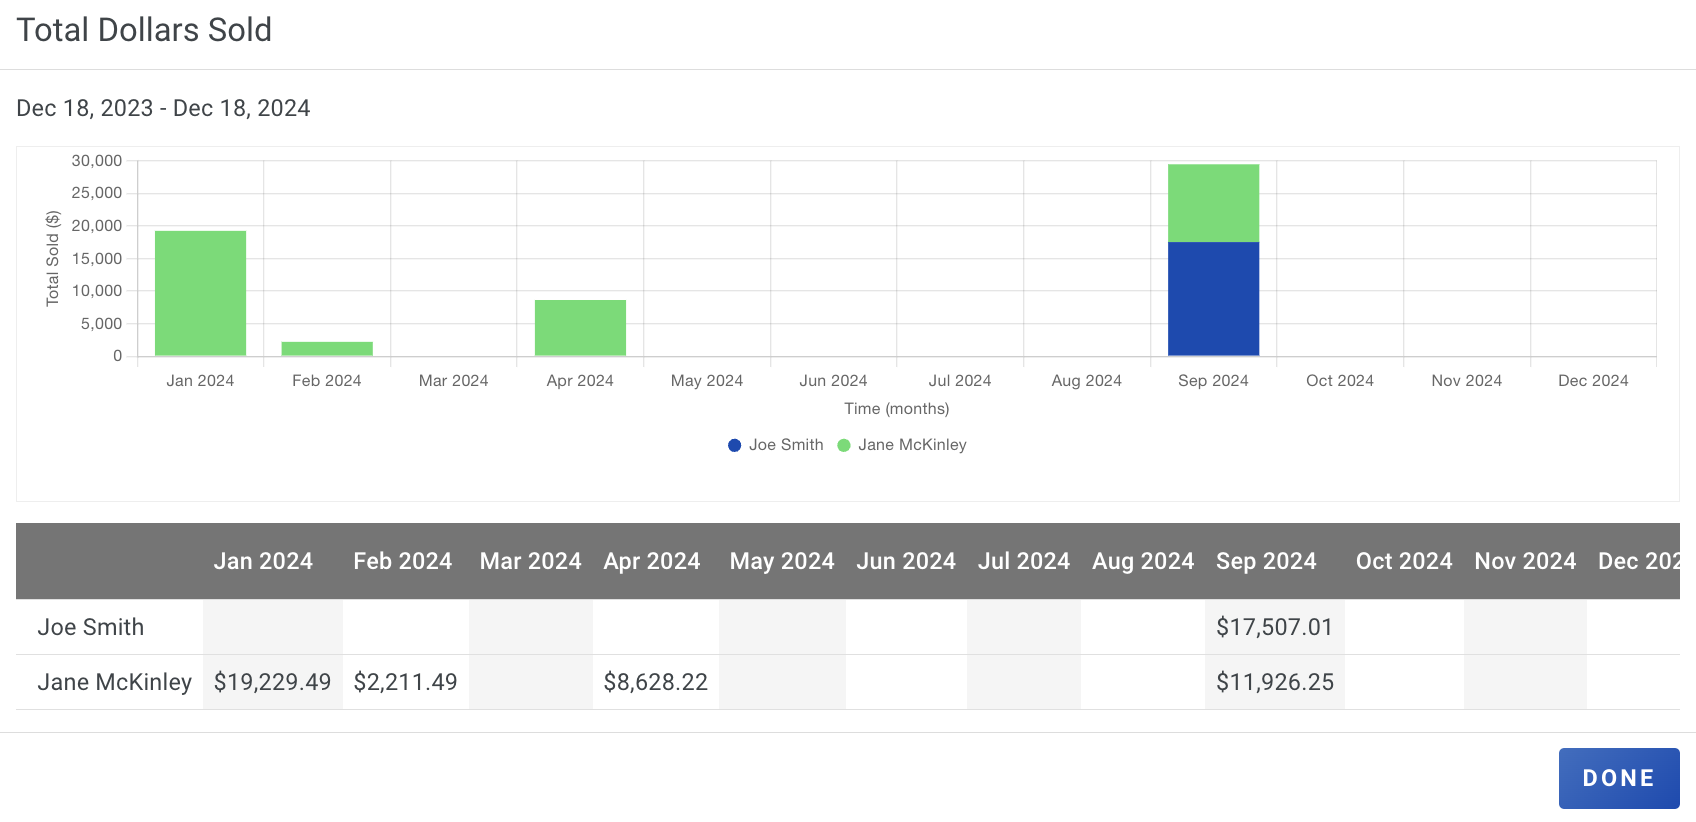Click the DONE button
Viewport: 1696px width, 822px height.
1619,778
